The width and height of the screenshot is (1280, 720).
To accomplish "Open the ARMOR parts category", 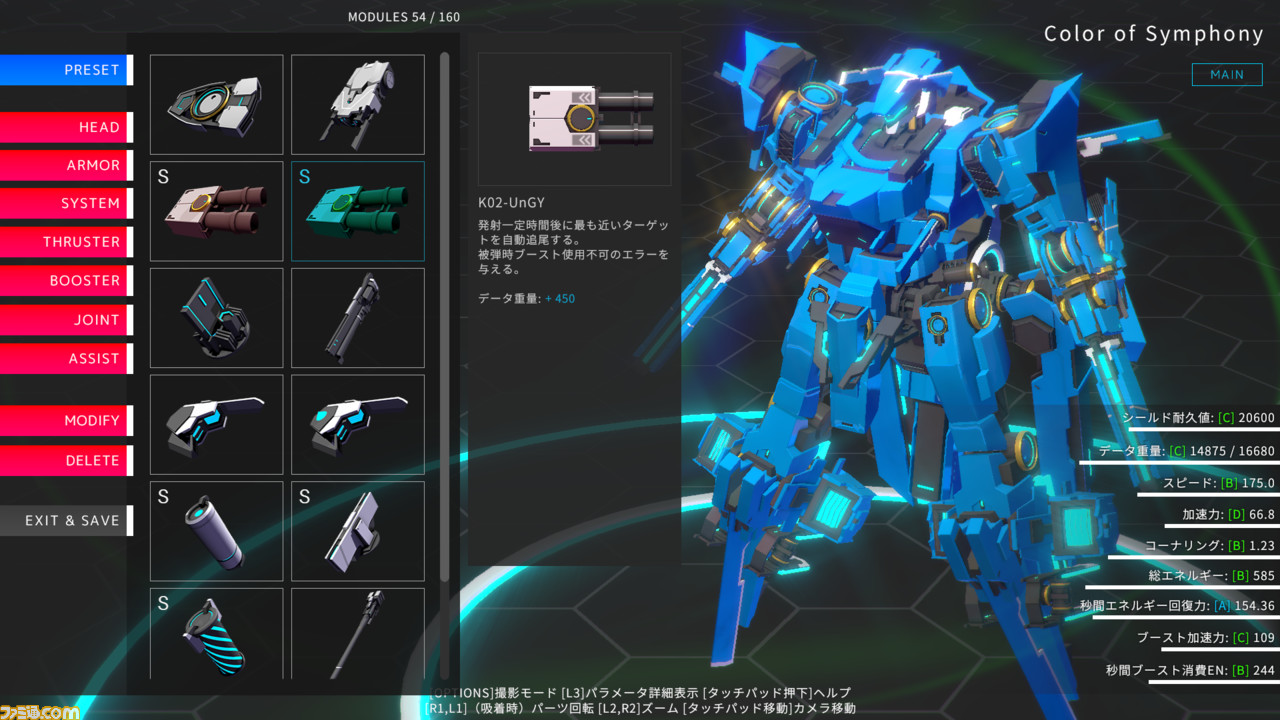I will point(66,165).
